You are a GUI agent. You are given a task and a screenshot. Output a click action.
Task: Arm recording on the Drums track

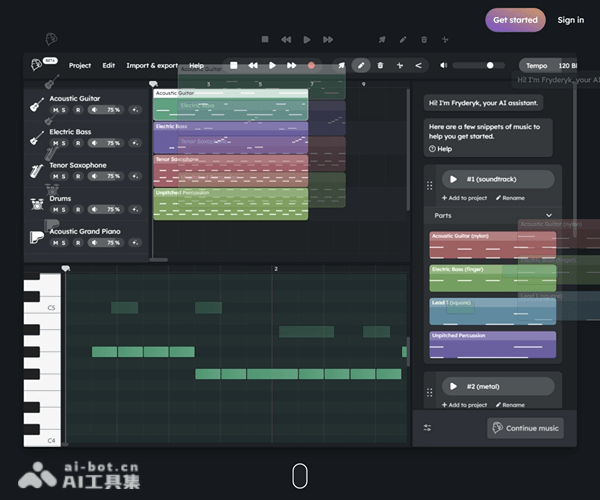(x=77, y=209)
